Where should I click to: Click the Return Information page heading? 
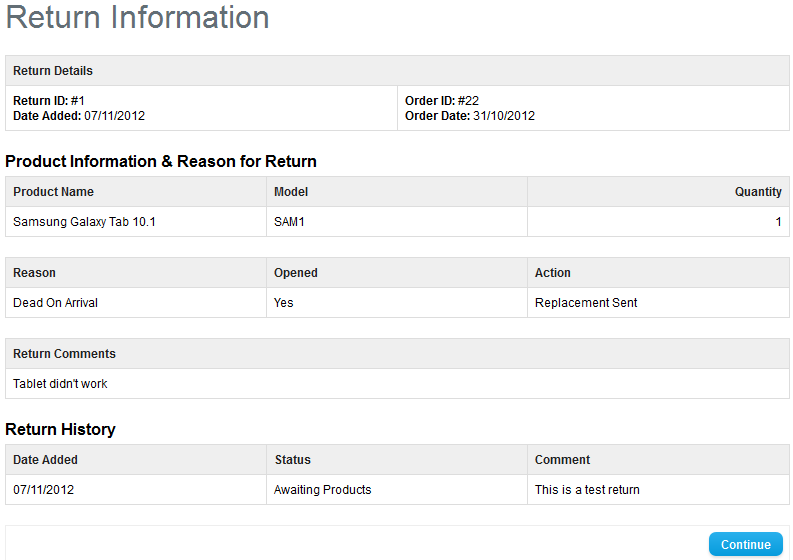(x=138, y=18)
